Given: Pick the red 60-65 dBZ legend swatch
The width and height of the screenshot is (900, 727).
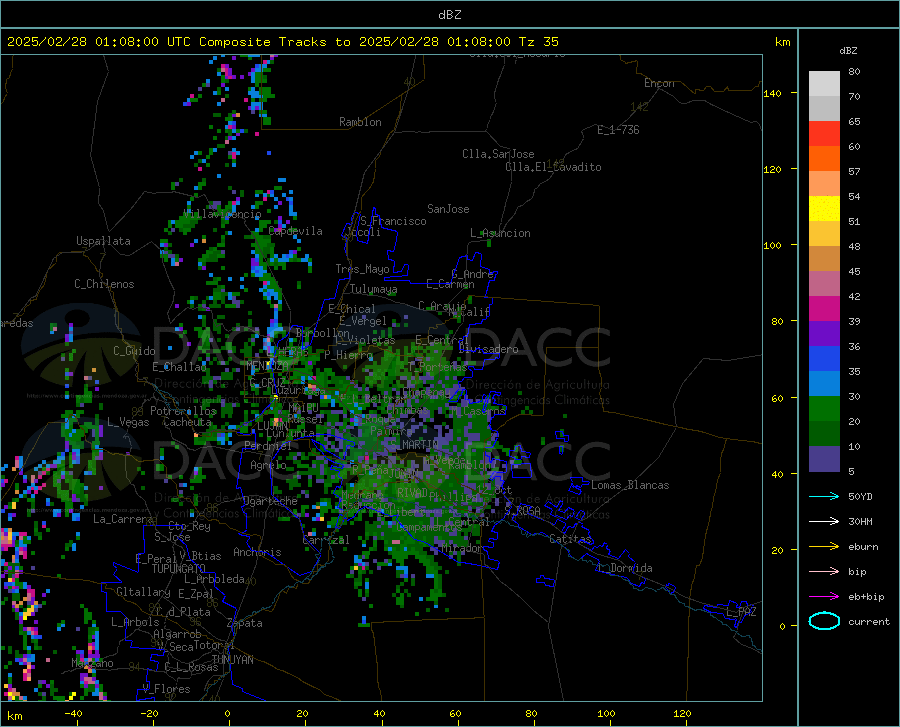Looking at the screenshot, I should click(x=824, y=134).
